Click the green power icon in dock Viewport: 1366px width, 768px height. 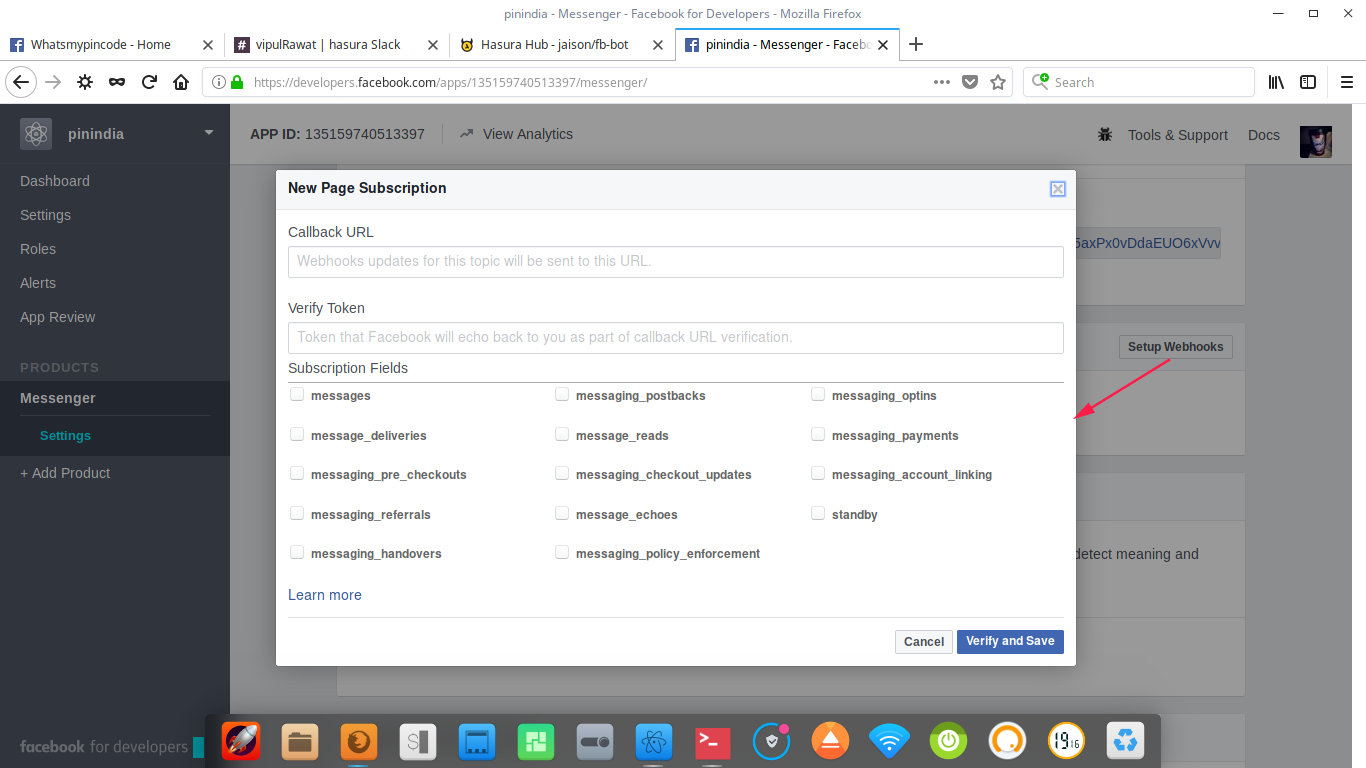pos(948,742)
